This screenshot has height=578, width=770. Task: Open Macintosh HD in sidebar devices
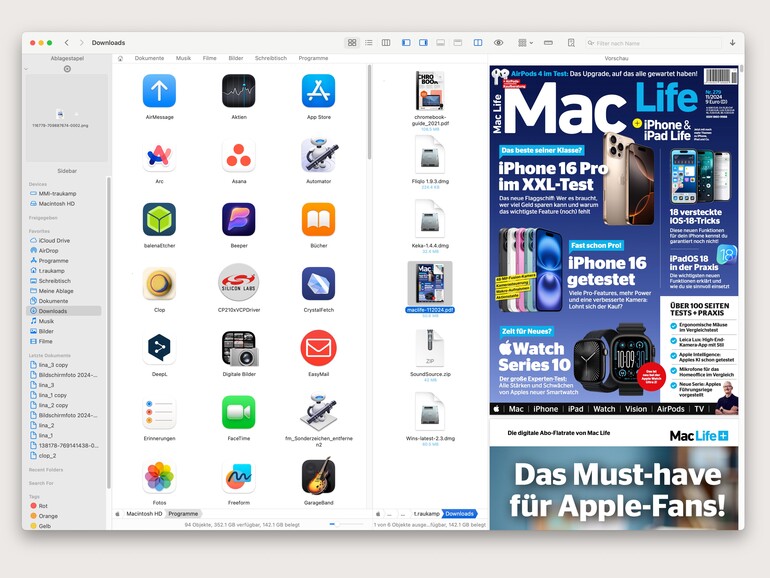tap(57, 203)
